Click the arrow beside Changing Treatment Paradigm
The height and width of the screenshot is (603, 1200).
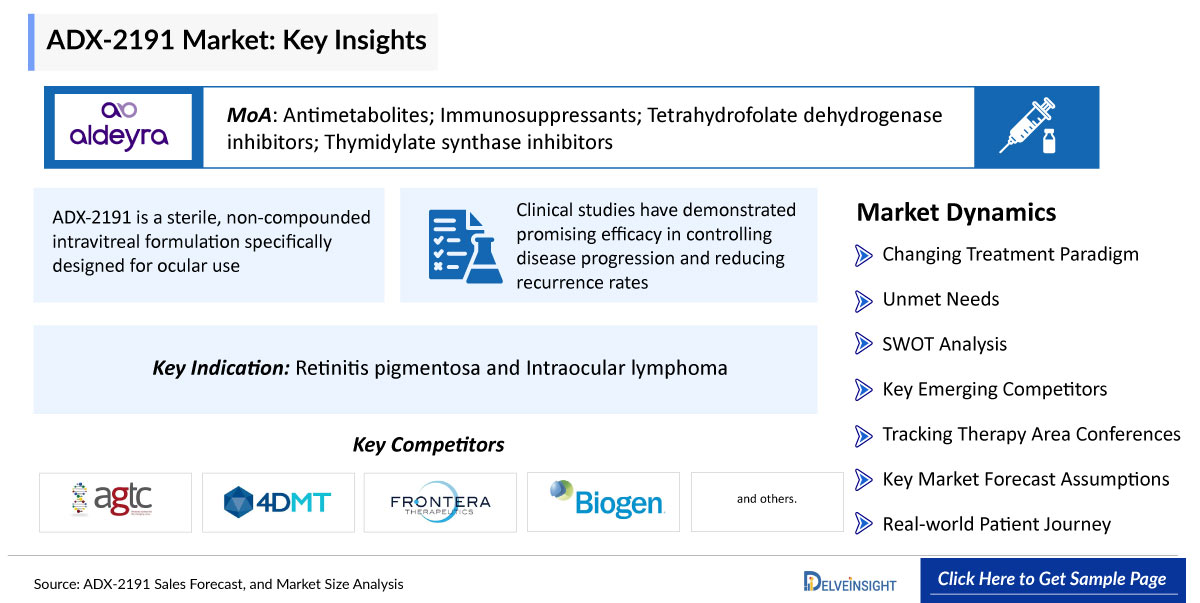(x=864, y=255)
